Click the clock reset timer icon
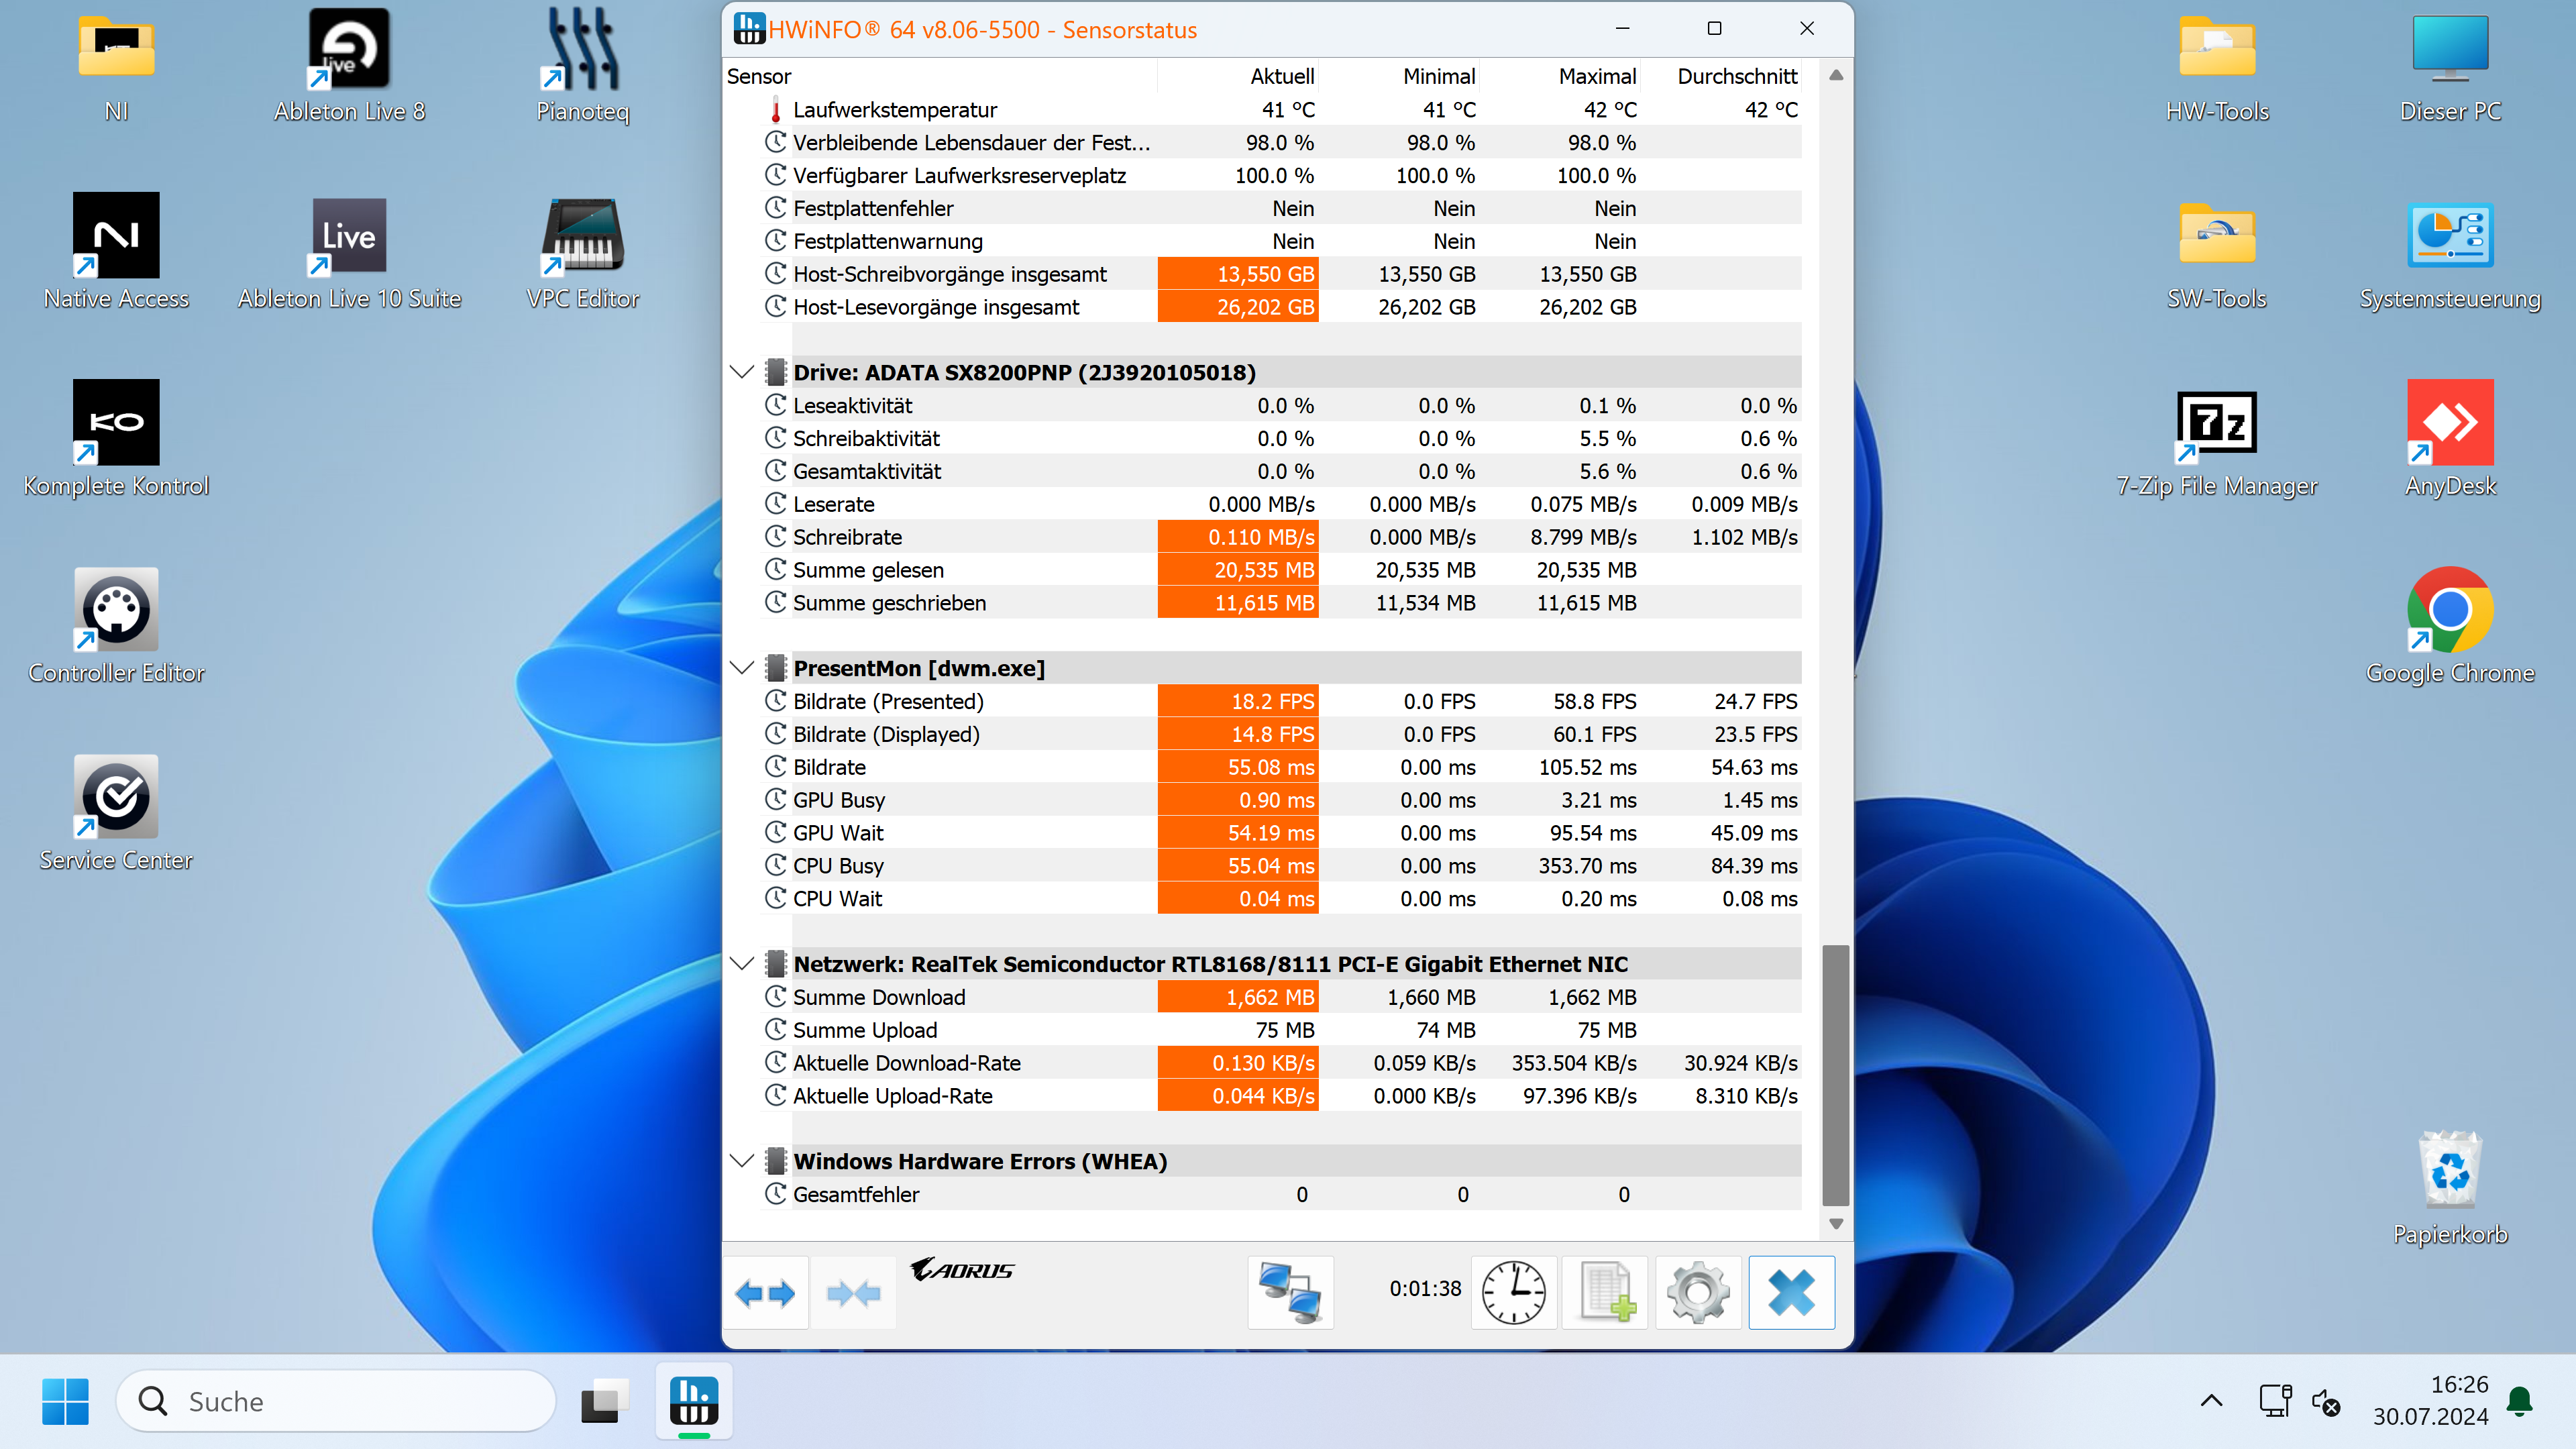 pyautogui.click(x=1513, y=1293)
